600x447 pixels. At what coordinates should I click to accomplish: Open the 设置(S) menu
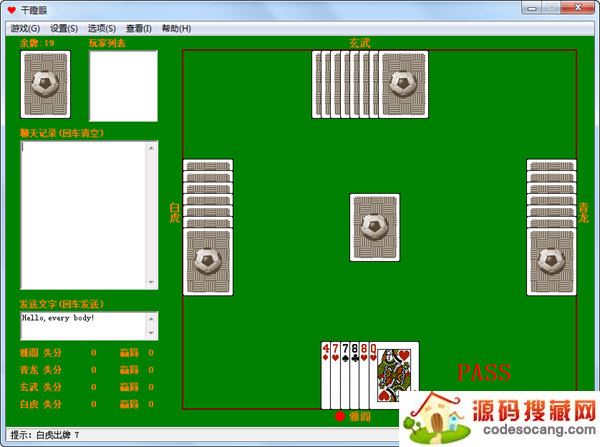tap(64, 28)
